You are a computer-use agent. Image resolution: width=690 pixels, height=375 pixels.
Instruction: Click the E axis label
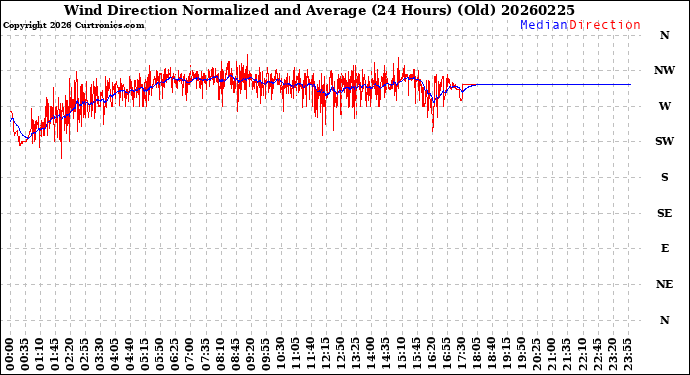664,249
